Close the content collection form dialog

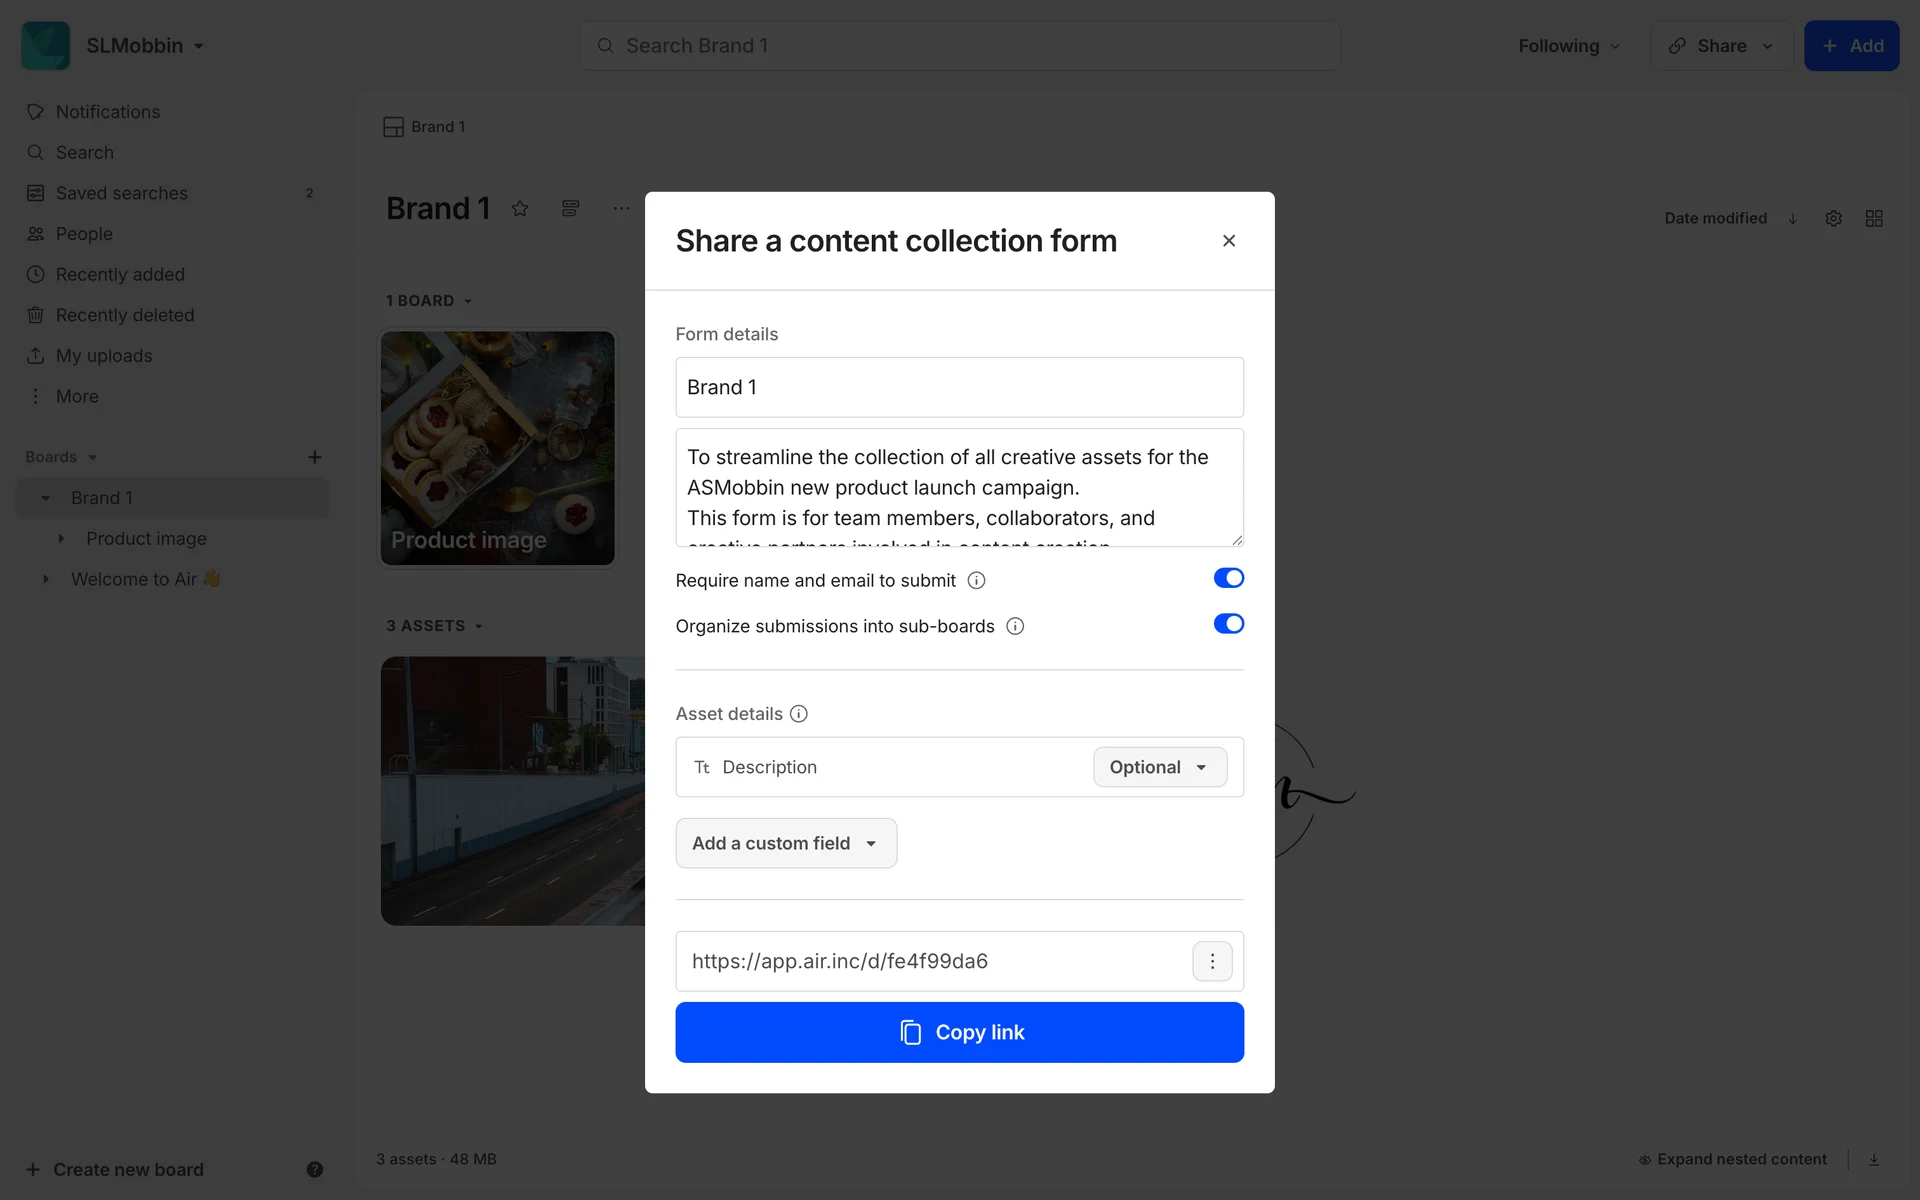[1229, 241]
